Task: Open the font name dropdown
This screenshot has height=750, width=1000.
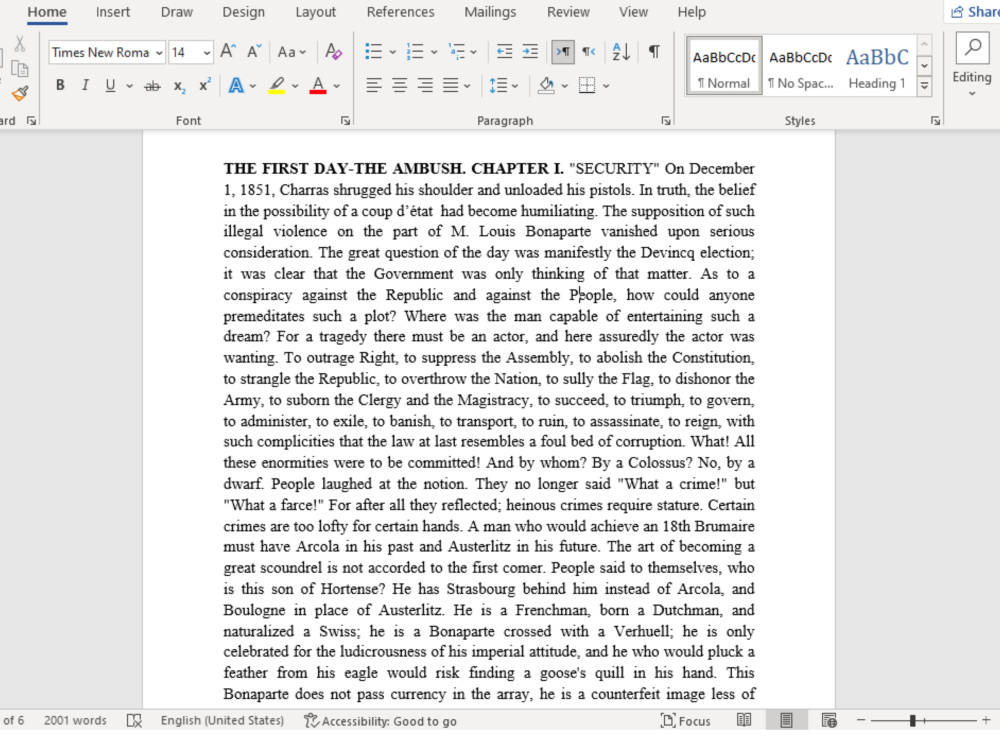Action: (159, 52)
